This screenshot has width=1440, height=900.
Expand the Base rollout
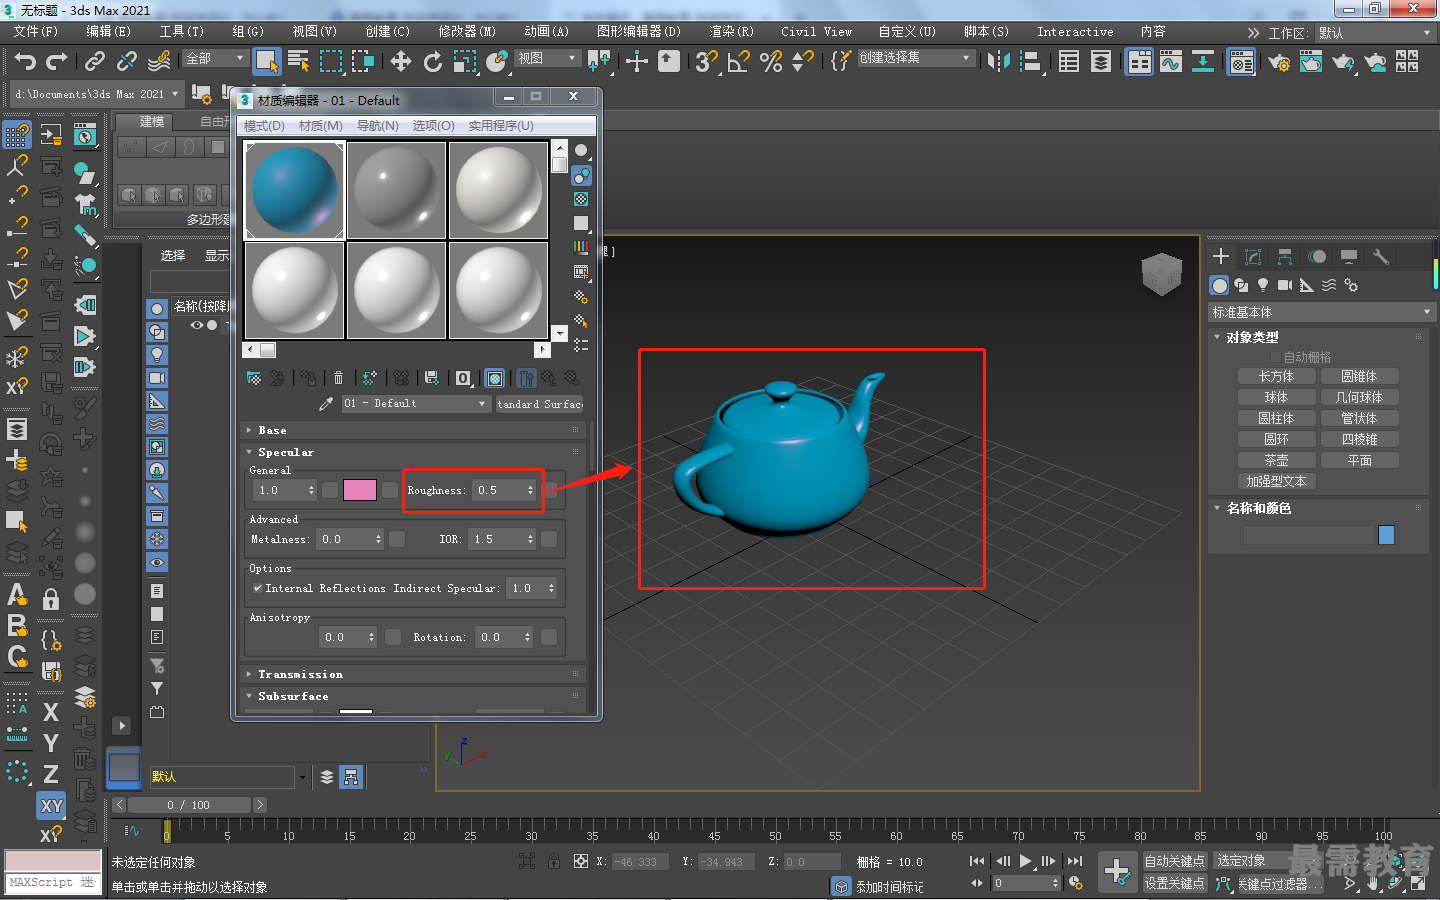pos(412,430)
